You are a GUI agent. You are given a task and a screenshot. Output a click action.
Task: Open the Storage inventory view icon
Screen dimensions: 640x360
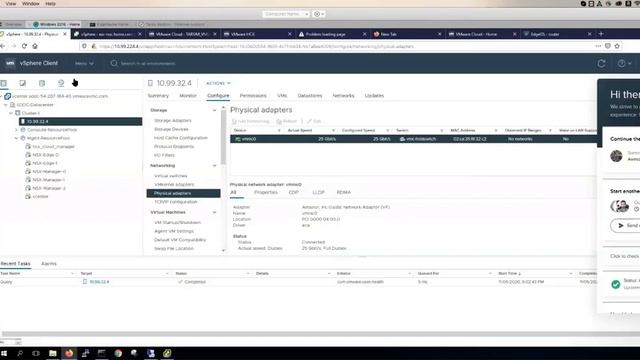click(42, 83)
